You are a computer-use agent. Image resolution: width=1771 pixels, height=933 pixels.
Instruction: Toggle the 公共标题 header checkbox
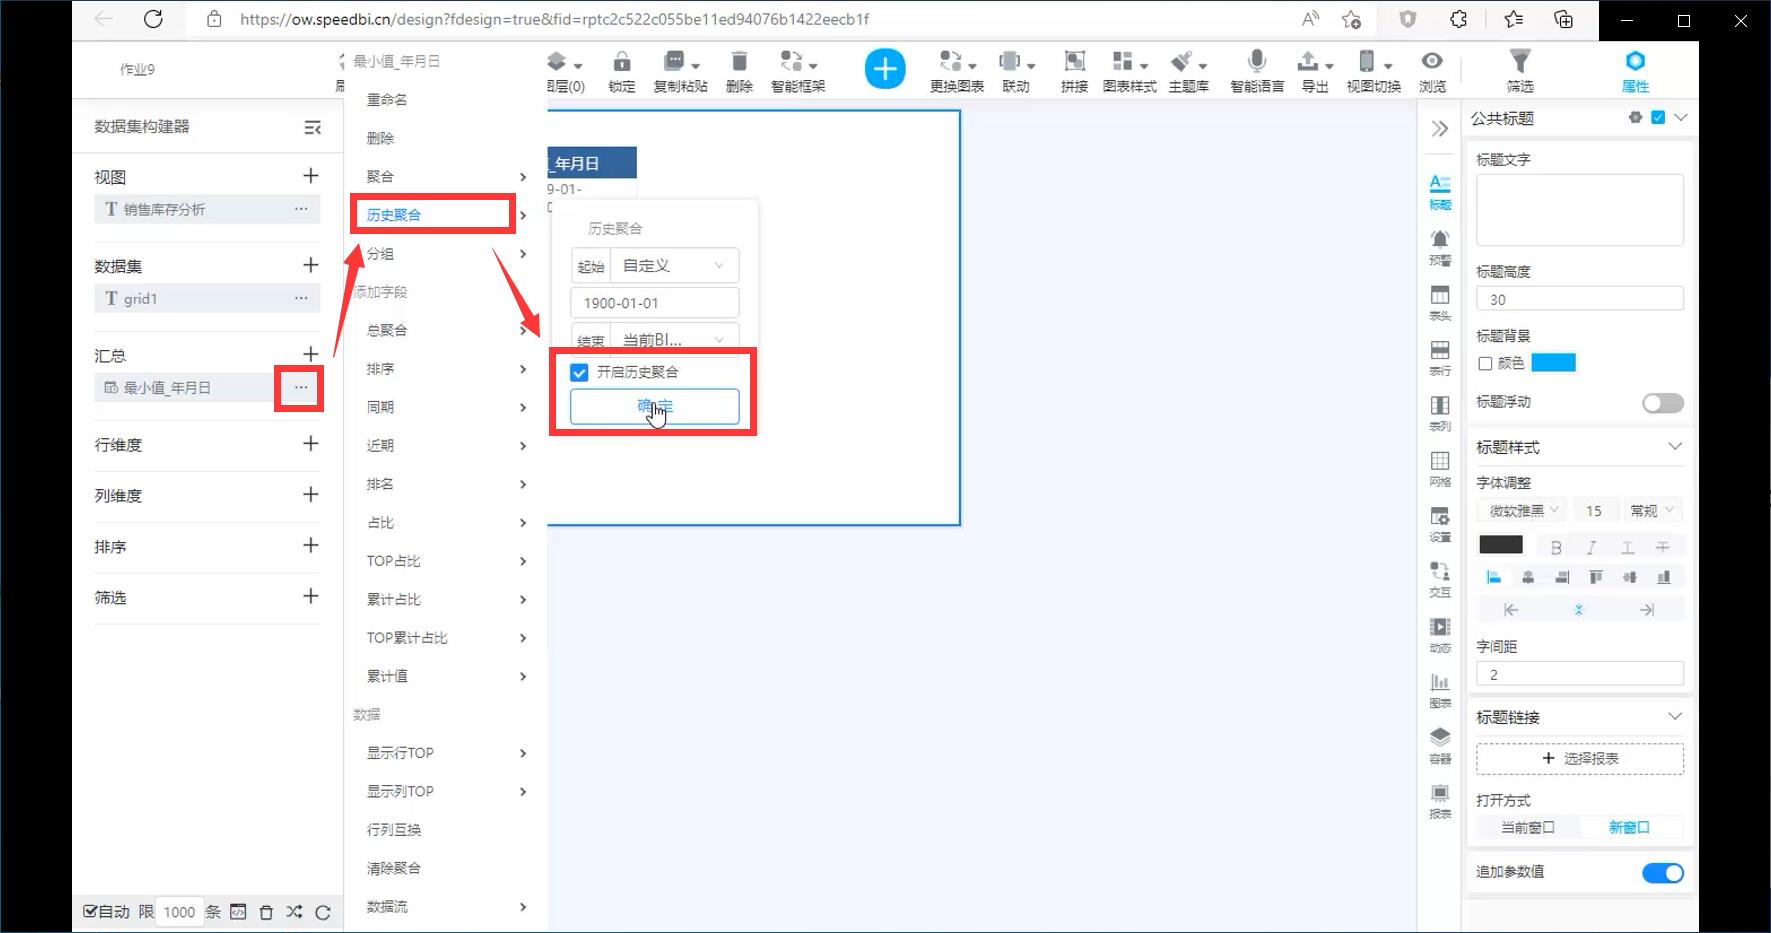point(1658,118)
